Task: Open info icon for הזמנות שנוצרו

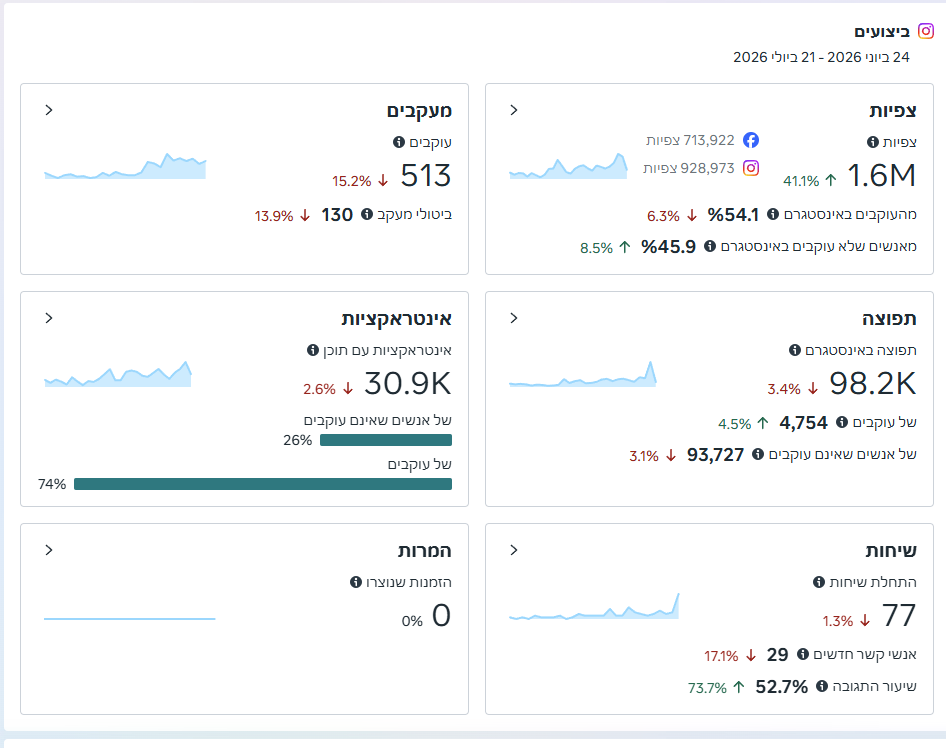Action: [x=356, y=582]
